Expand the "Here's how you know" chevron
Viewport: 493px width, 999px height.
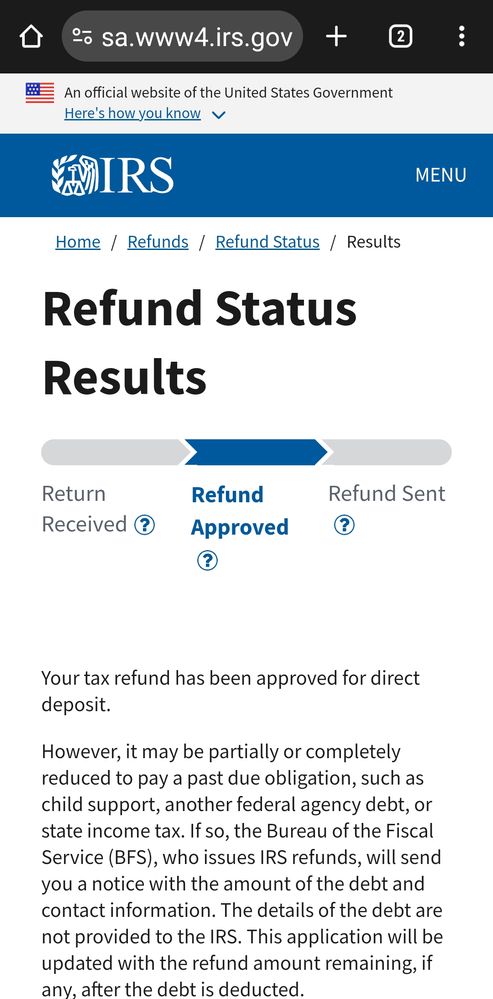218,115
